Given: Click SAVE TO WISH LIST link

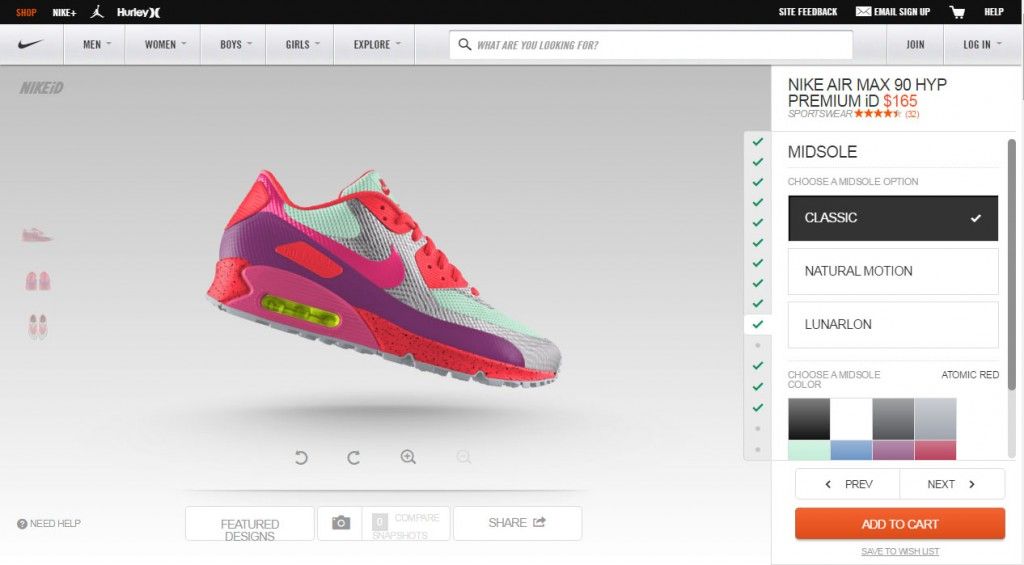Looking at the screenshot, I should tap(900, 551).
